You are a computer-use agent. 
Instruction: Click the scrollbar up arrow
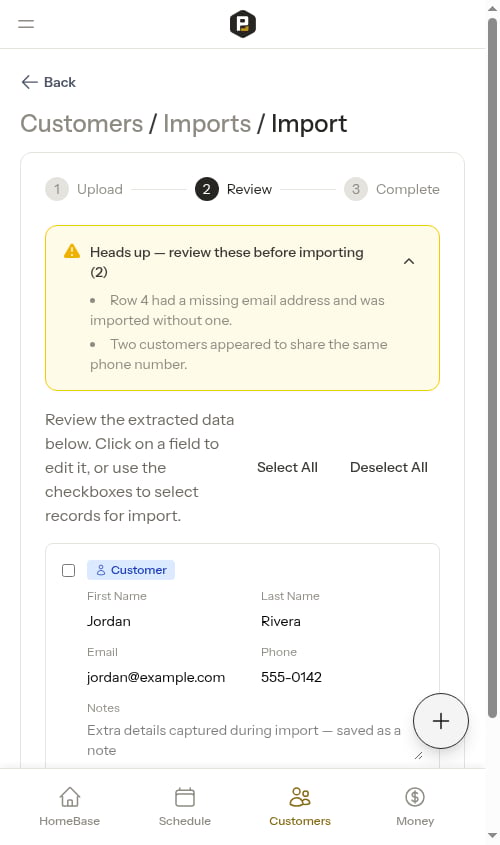492,8
